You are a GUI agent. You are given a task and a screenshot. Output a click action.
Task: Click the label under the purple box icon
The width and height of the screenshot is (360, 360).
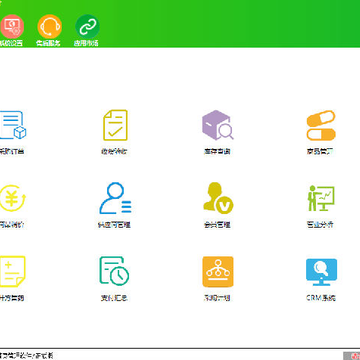pos(217,151)
